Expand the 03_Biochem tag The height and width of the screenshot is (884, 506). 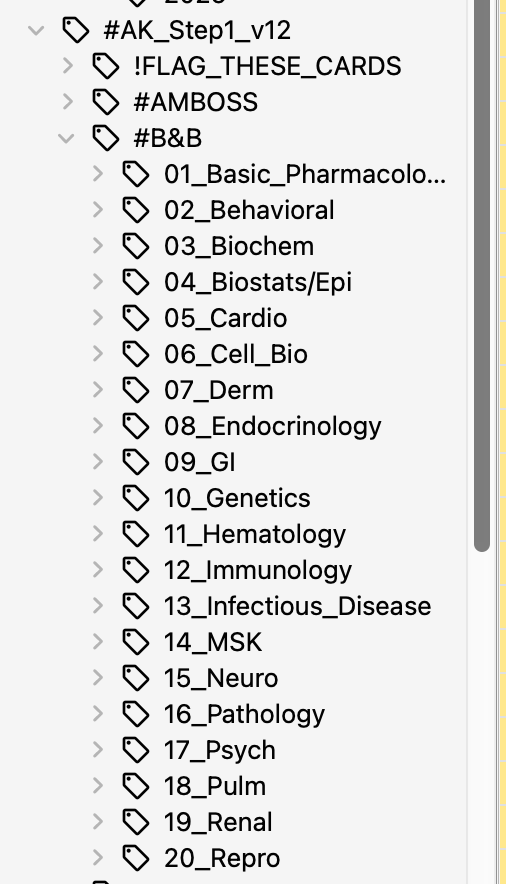click(x=97, y=246)
